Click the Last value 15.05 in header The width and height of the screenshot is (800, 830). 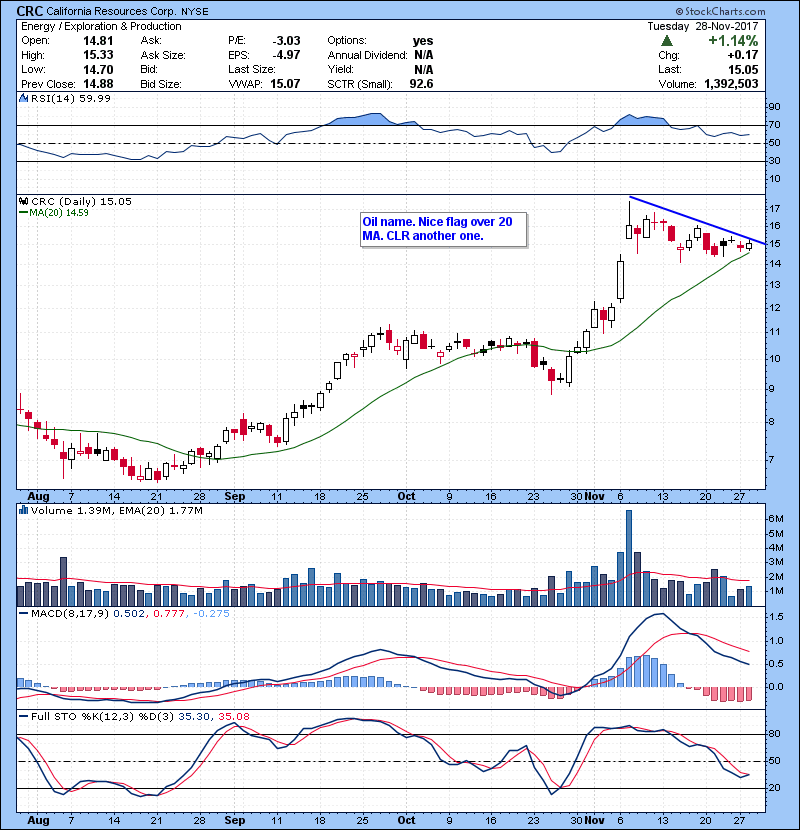pos(743,69)
